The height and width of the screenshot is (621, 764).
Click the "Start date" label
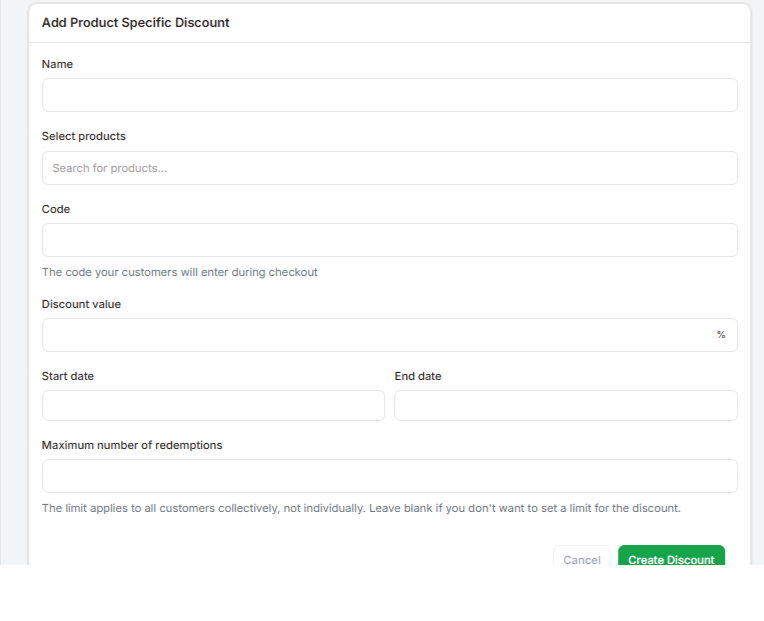[68, 376]
